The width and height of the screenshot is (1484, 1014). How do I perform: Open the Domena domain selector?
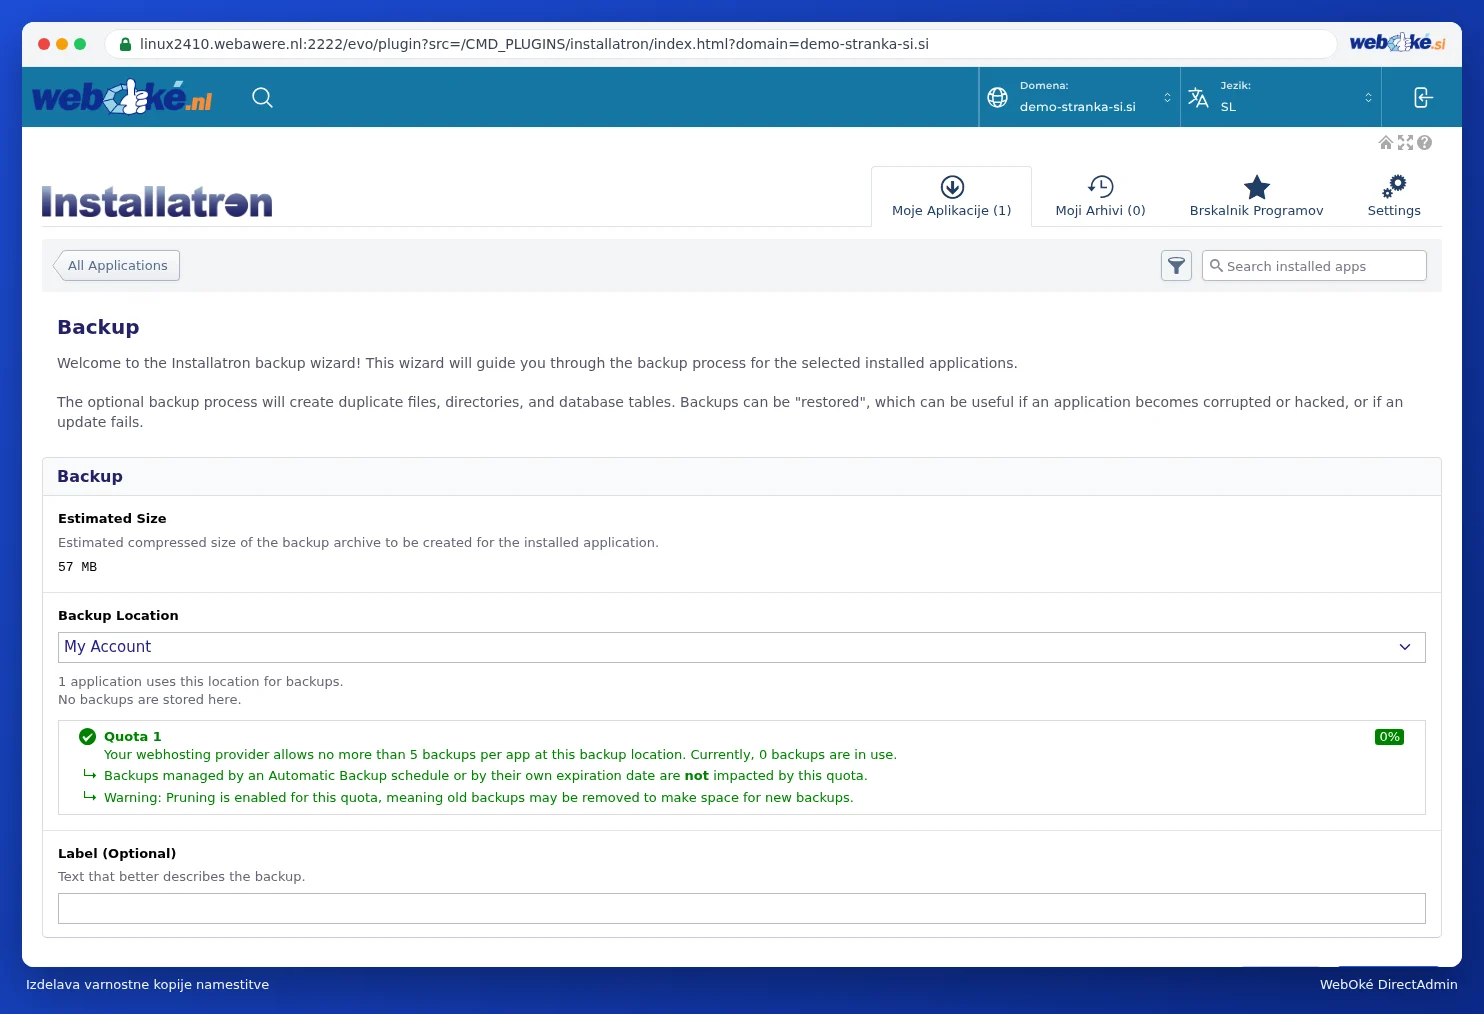click(x=1080, y=97)
